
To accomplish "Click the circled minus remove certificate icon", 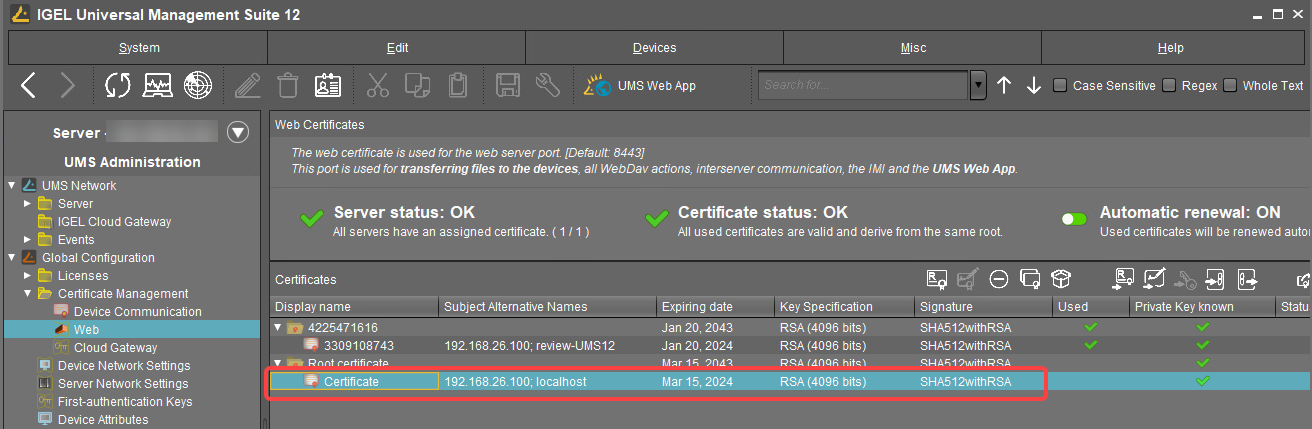I will (998, 279).
